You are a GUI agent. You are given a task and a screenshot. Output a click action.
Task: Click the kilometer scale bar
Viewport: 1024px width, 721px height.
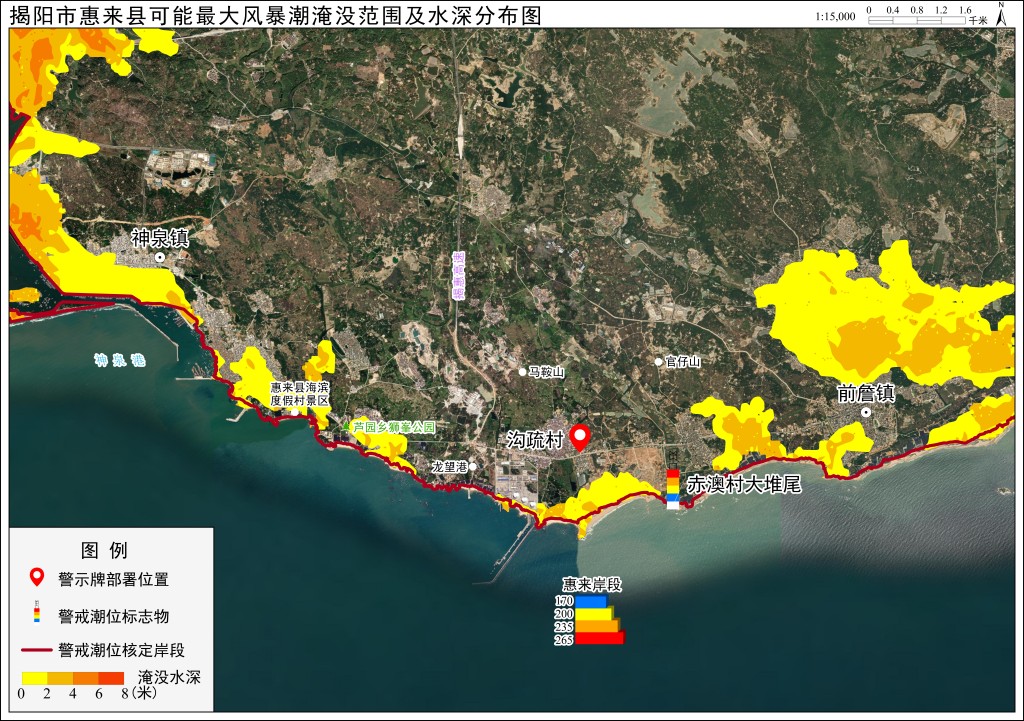click(x=917, y=20)
